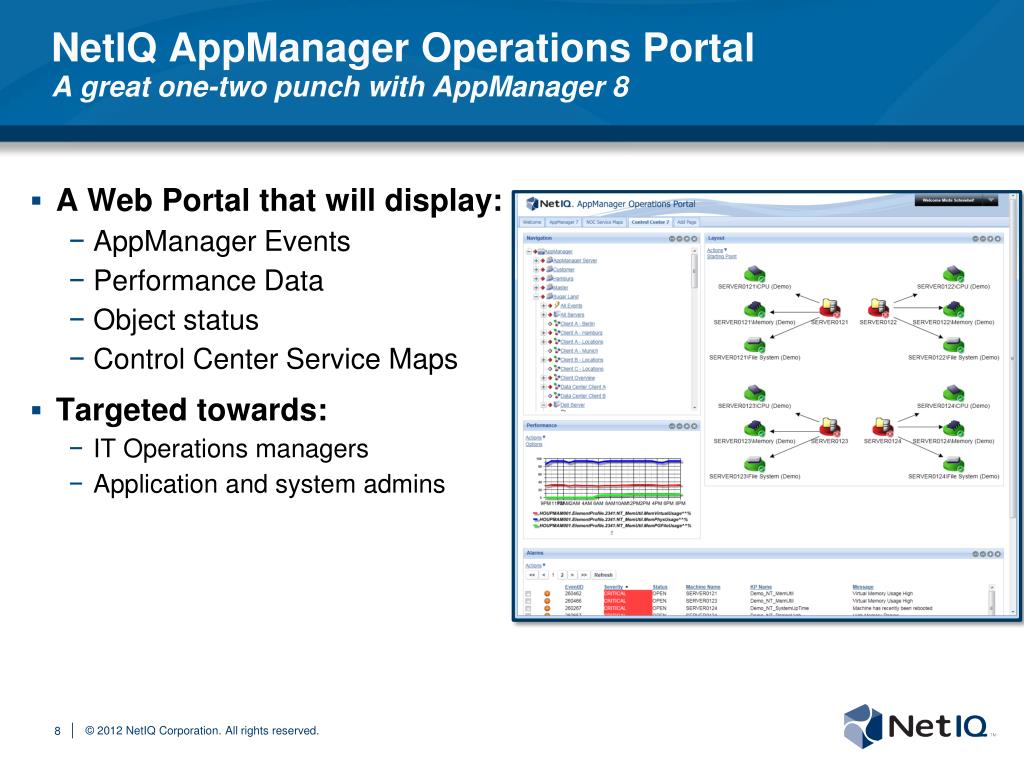The image size is (1024, 768).
Task: Sort alarms by the Severity column header
Action: [x=614, y=587]
